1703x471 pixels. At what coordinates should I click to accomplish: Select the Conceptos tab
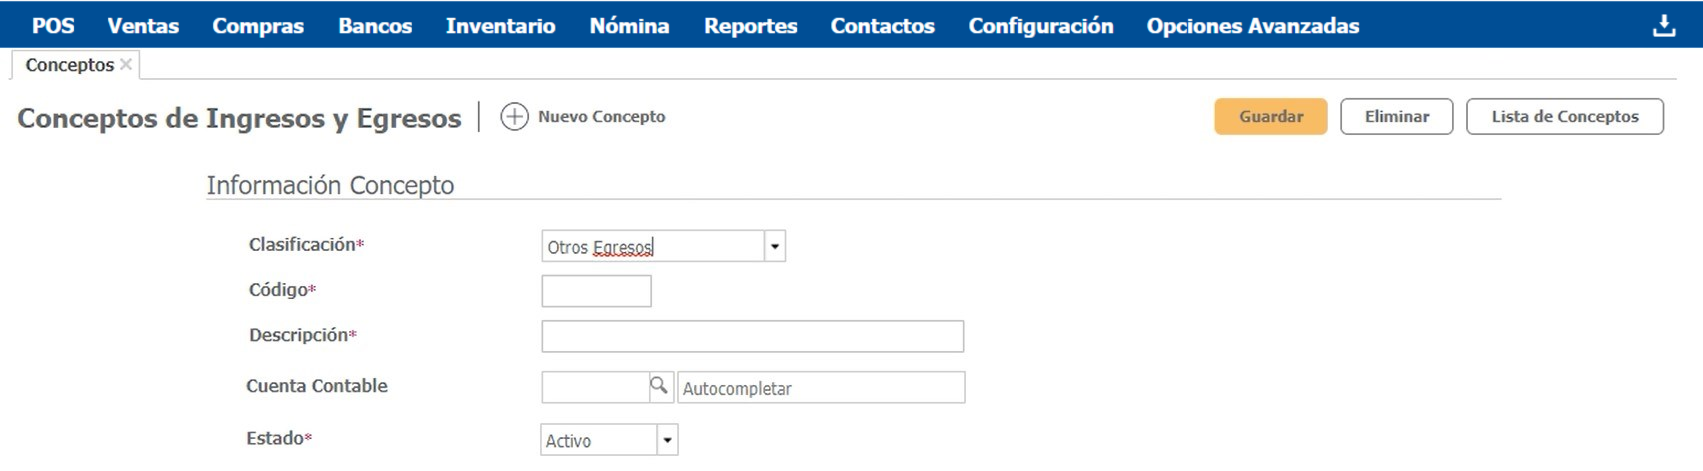(x=69, y=65)
